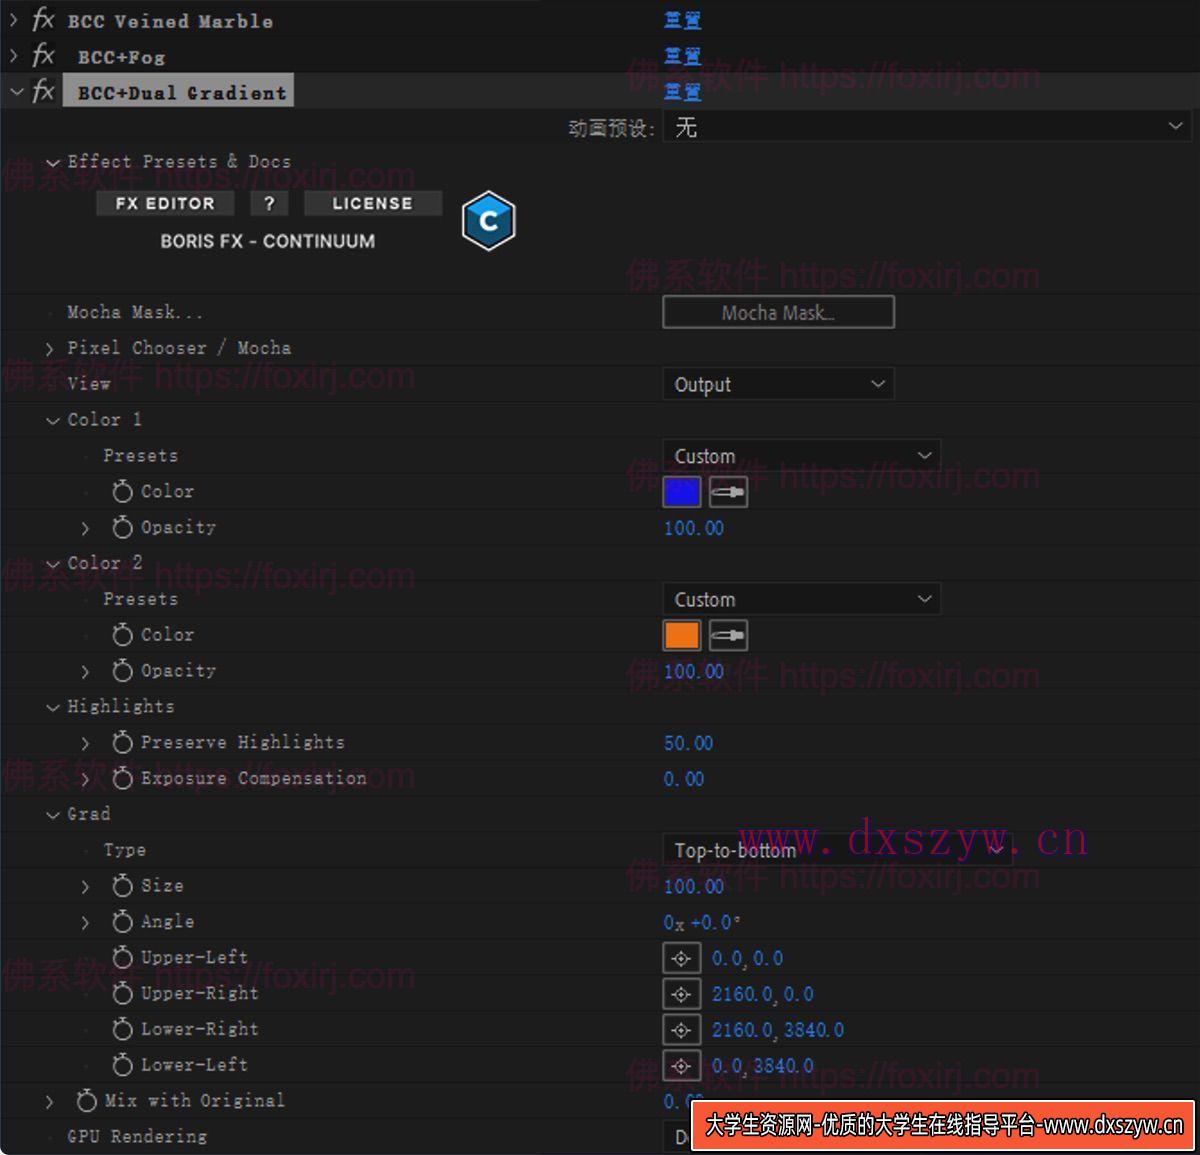This screenshot has width=1200, height=1155.
Task: Toggle stopwatch for Angle
Action: [x=122, y=922]
